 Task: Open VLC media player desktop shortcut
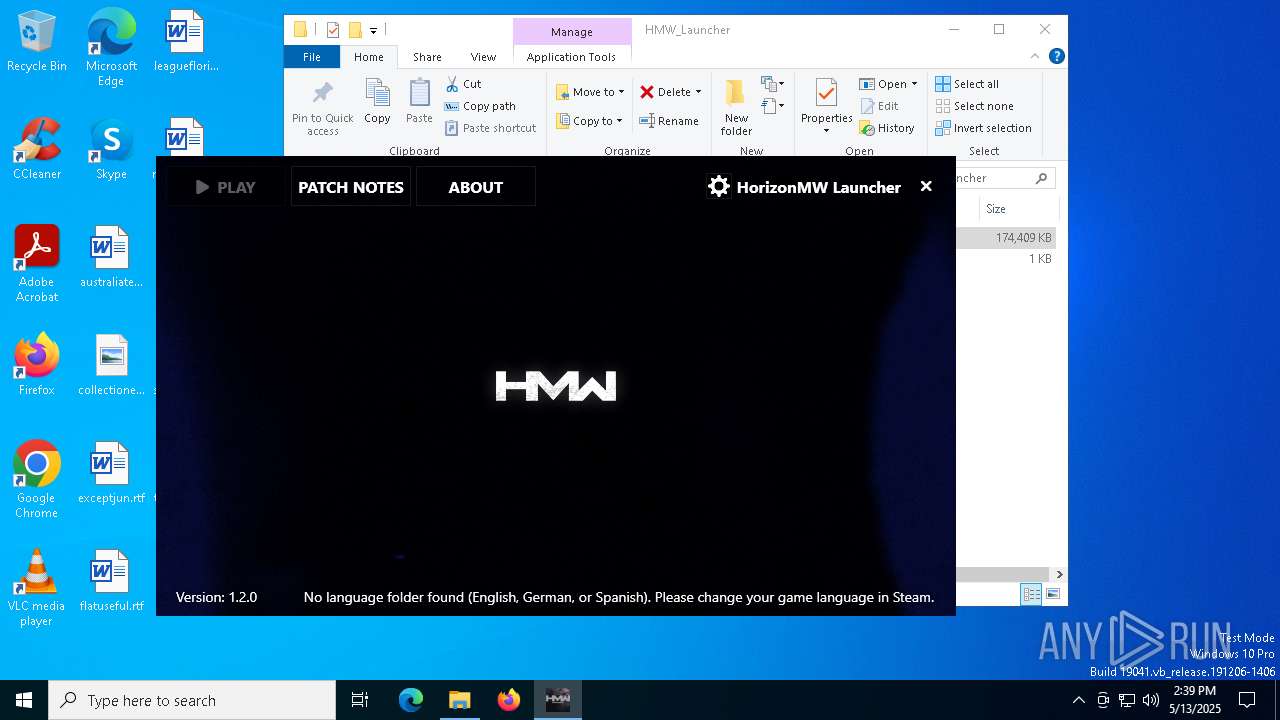tap(37, 588)
